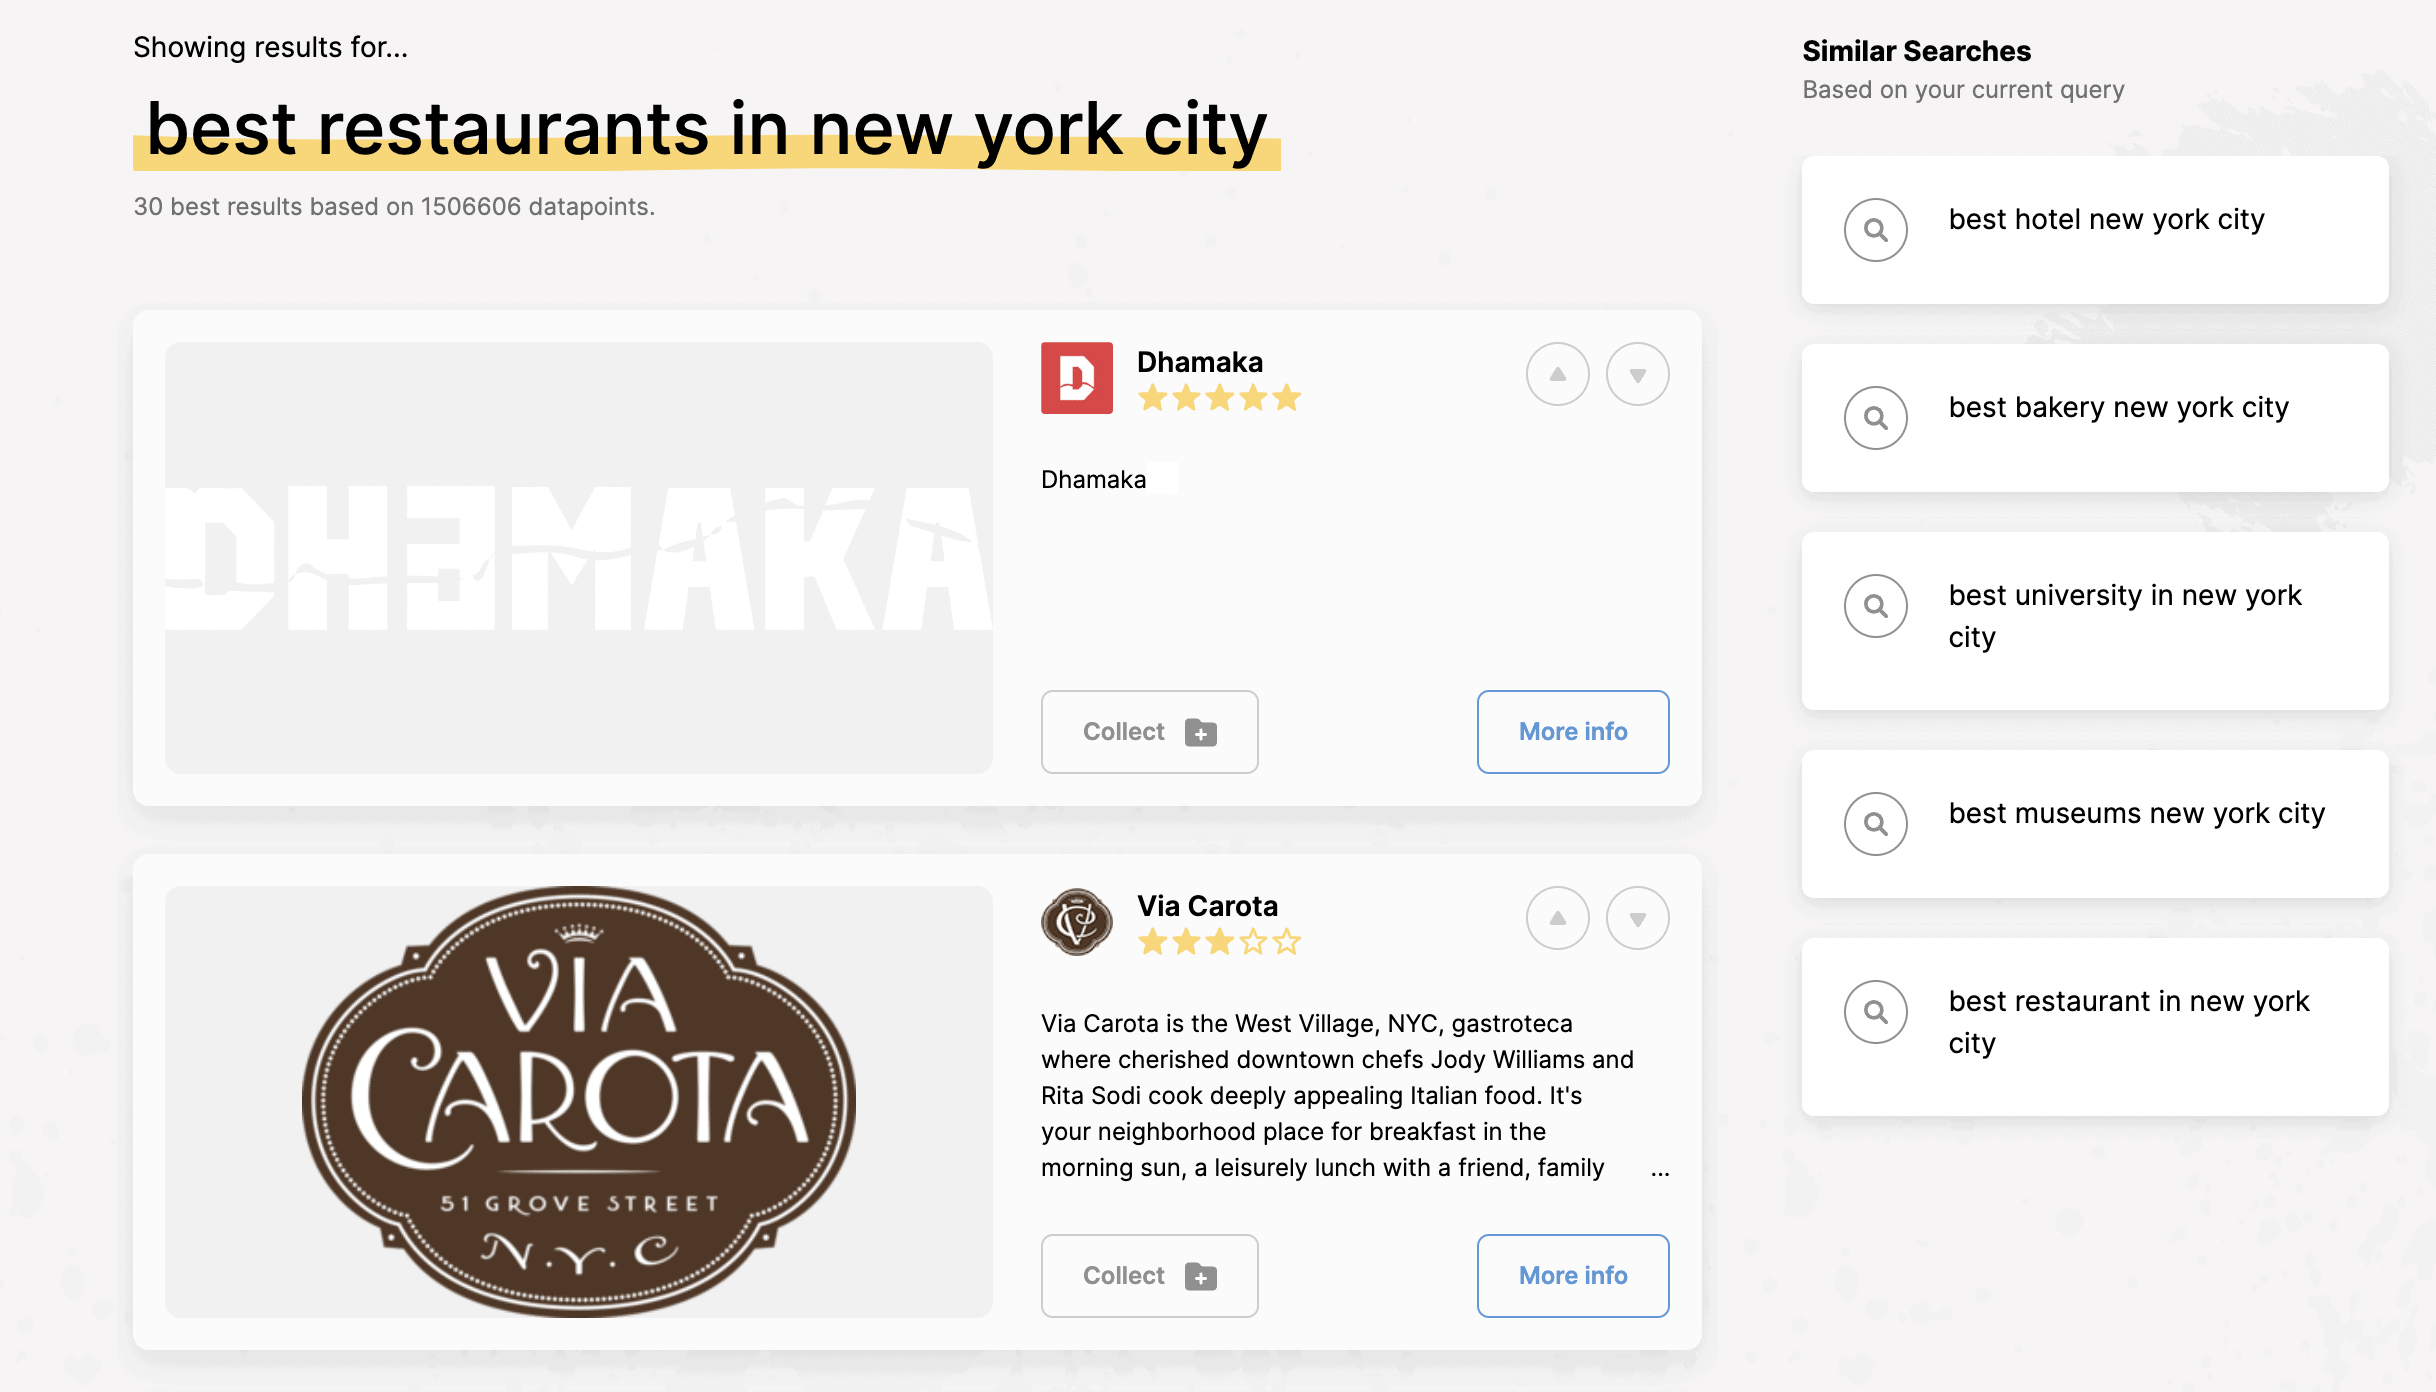Click the upvote arrow icon on Dhamaka

(1556, 373)
